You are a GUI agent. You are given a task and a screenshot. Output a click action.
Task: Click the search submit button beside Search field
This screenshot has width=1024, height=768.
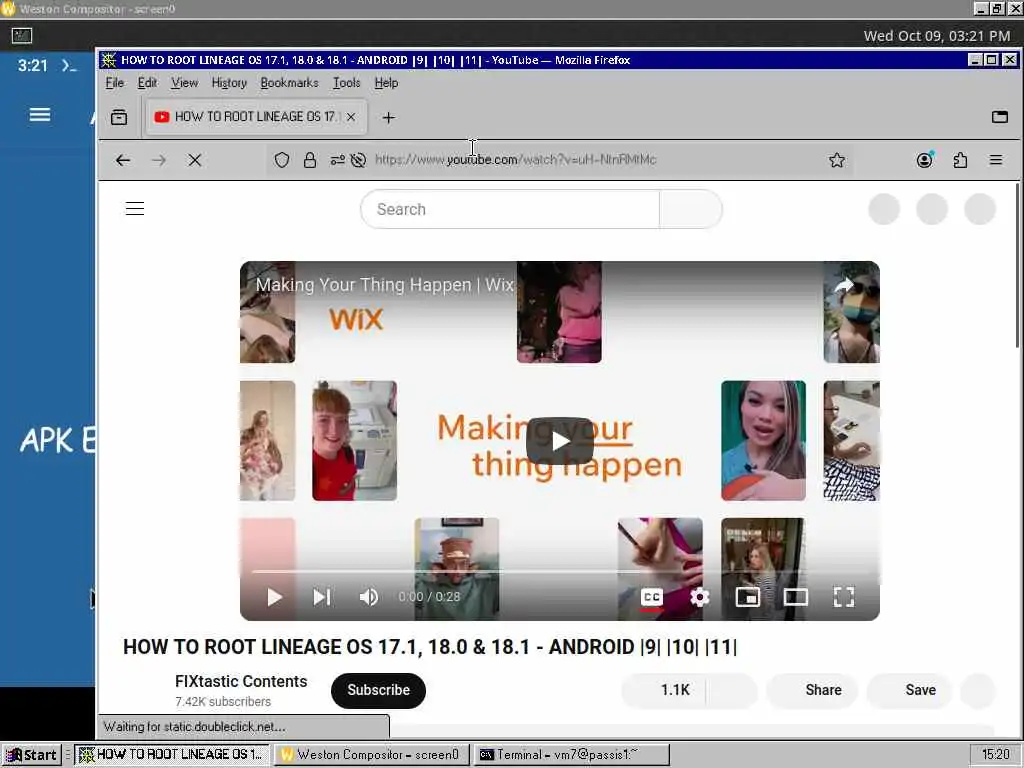691,209
